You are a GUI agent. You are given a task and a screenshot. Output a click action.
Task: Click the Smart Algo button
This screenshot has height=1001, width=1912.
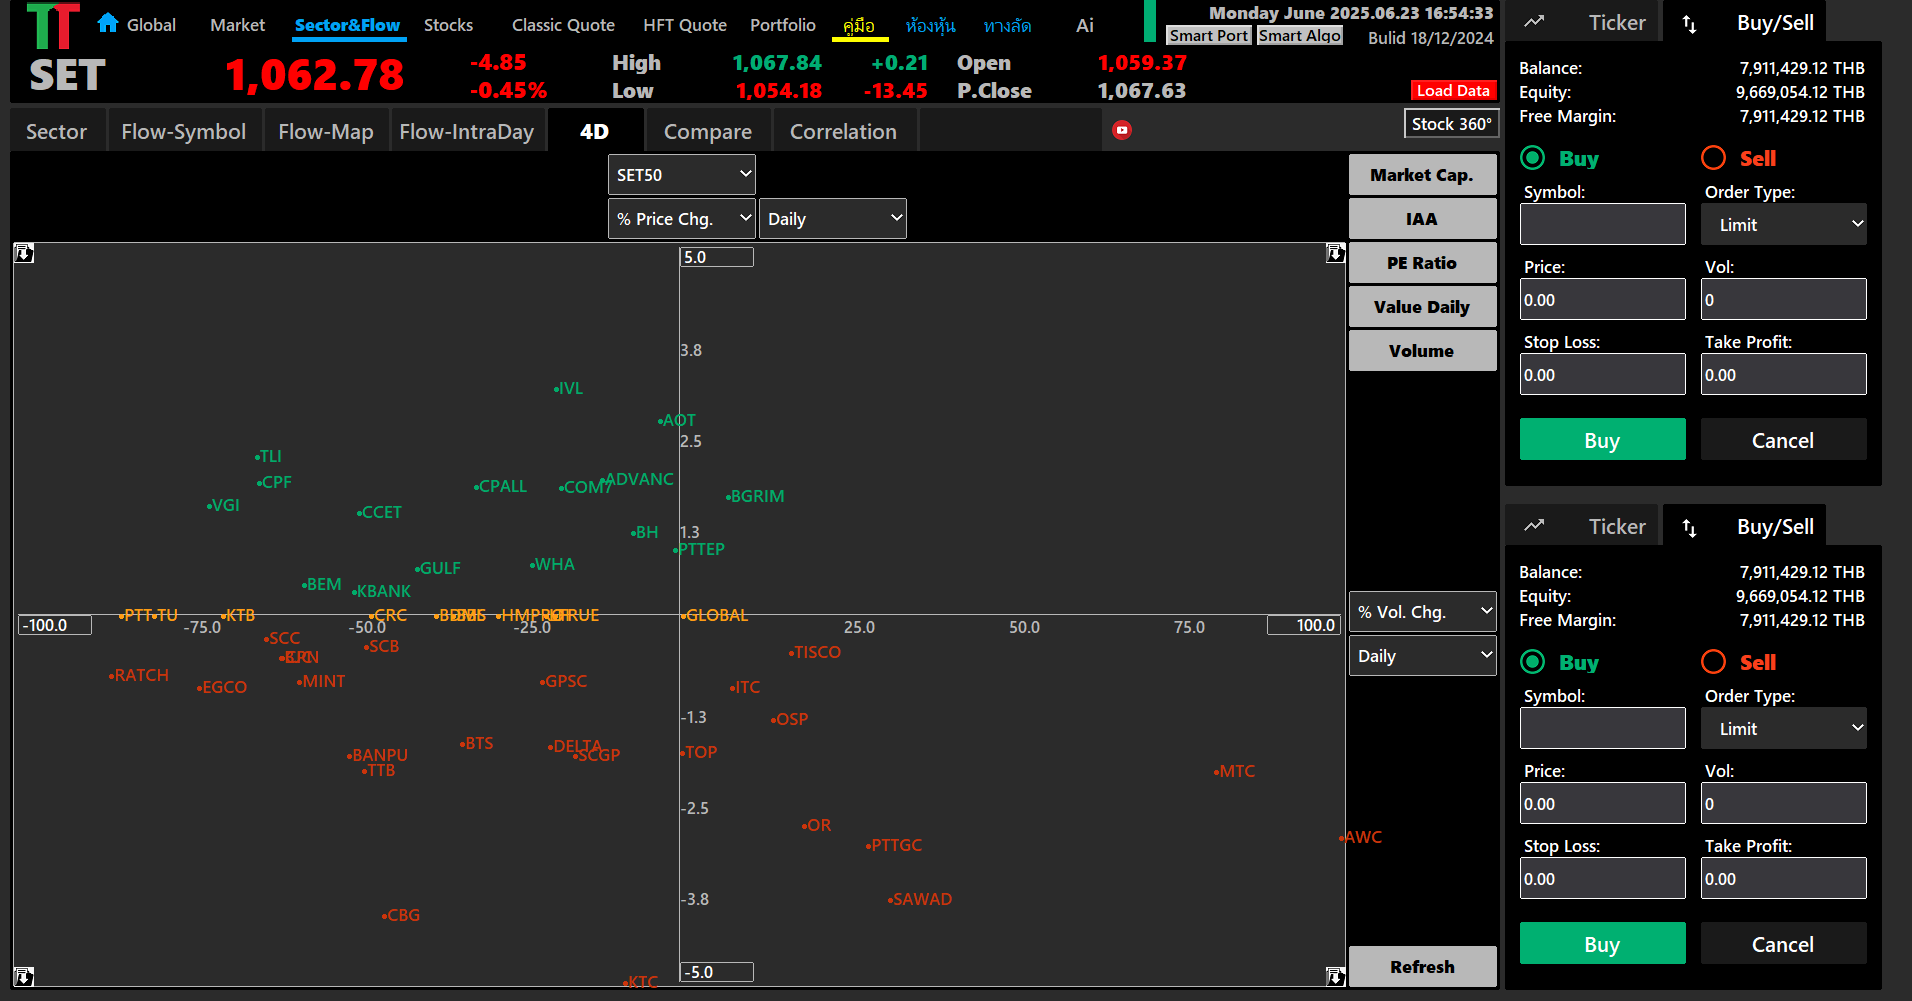pos(1300,35)
